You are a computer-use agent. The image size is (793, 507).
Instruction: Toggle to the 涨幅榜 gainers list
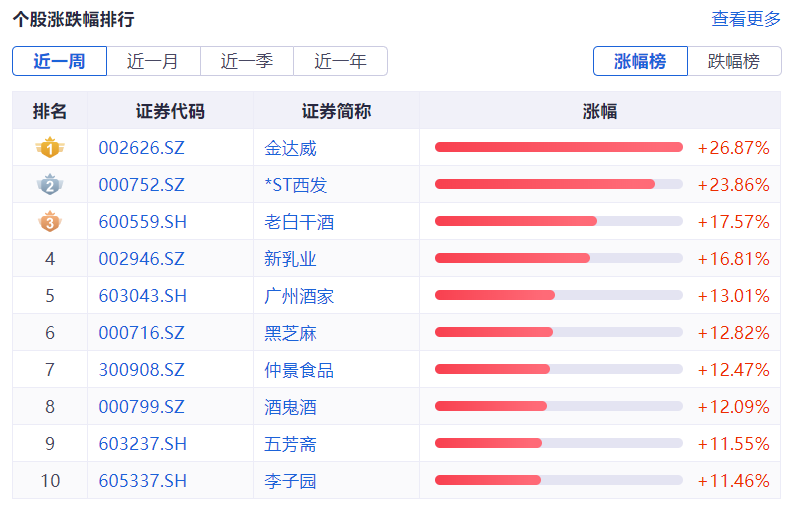(640, 61)
